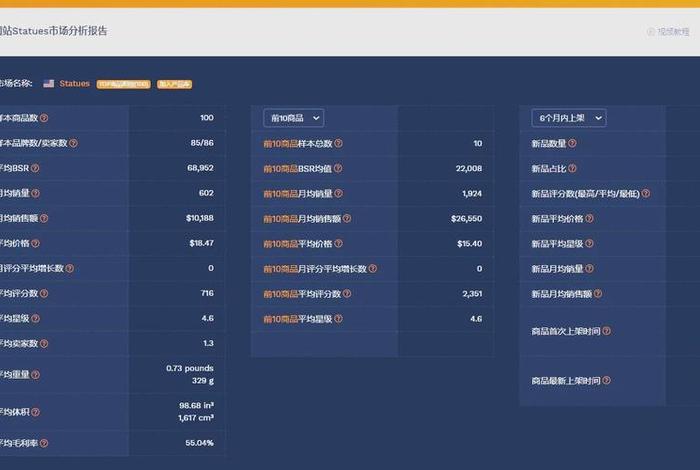The height and width of the screenshot is (470, 700).
Task: Select the weight value 0.73 pounds
Action: tap(190, 368)
